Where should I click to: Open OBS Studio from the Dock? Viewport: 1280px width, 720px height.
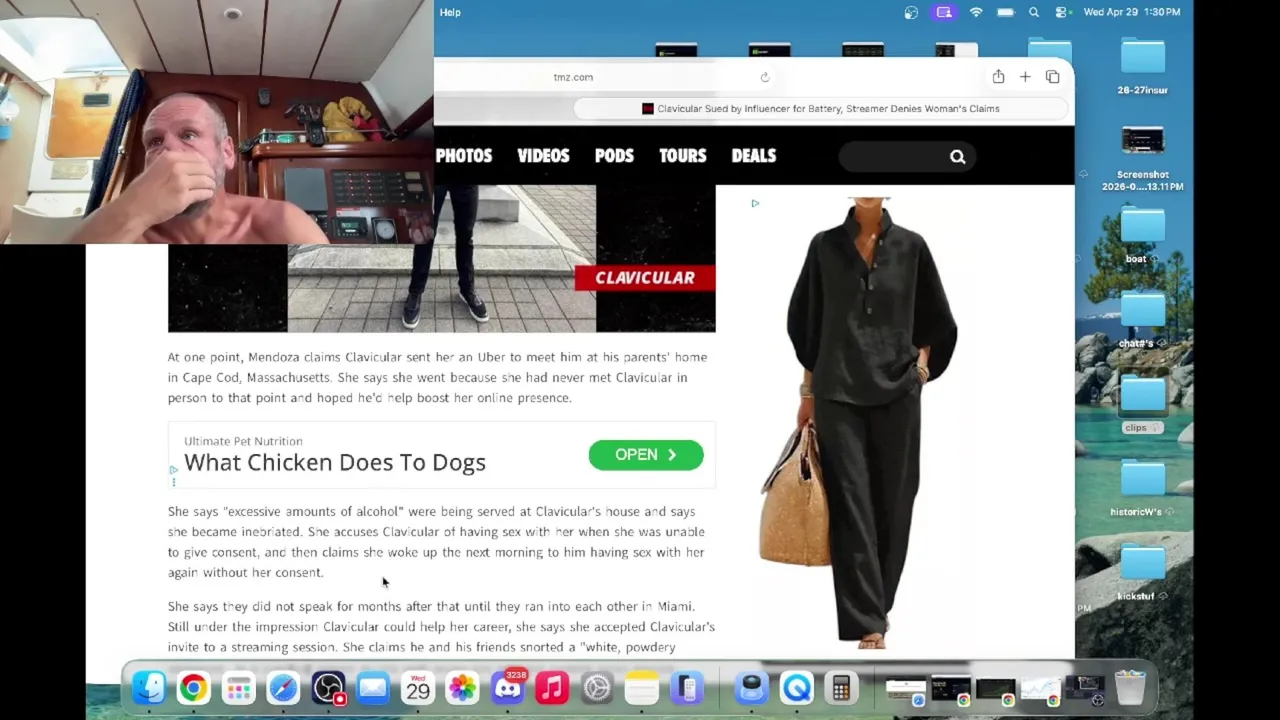[328, 688]
